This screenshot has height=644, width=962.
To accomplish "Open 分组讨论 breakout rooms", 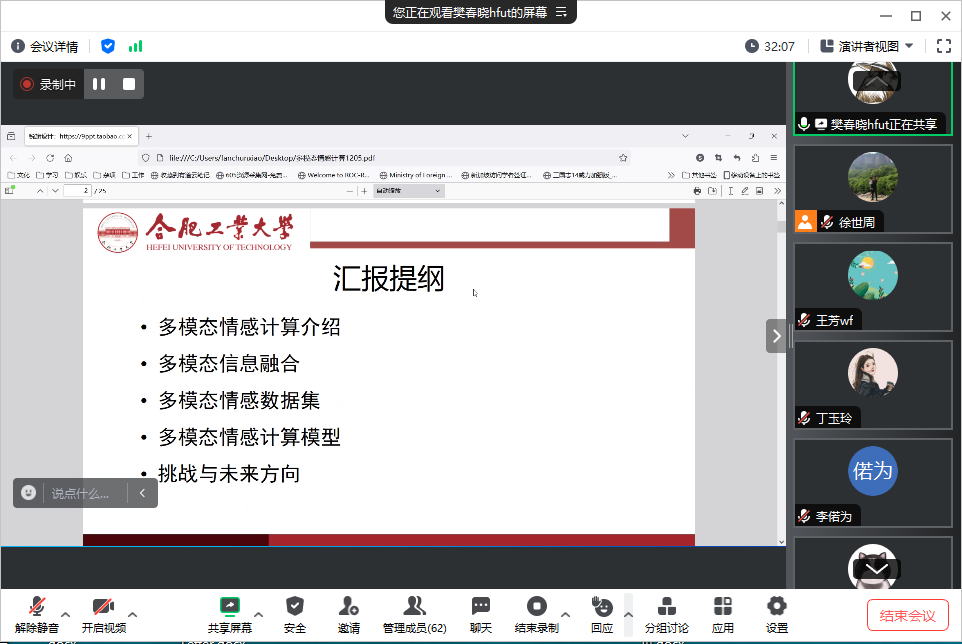I will (666, 606).
